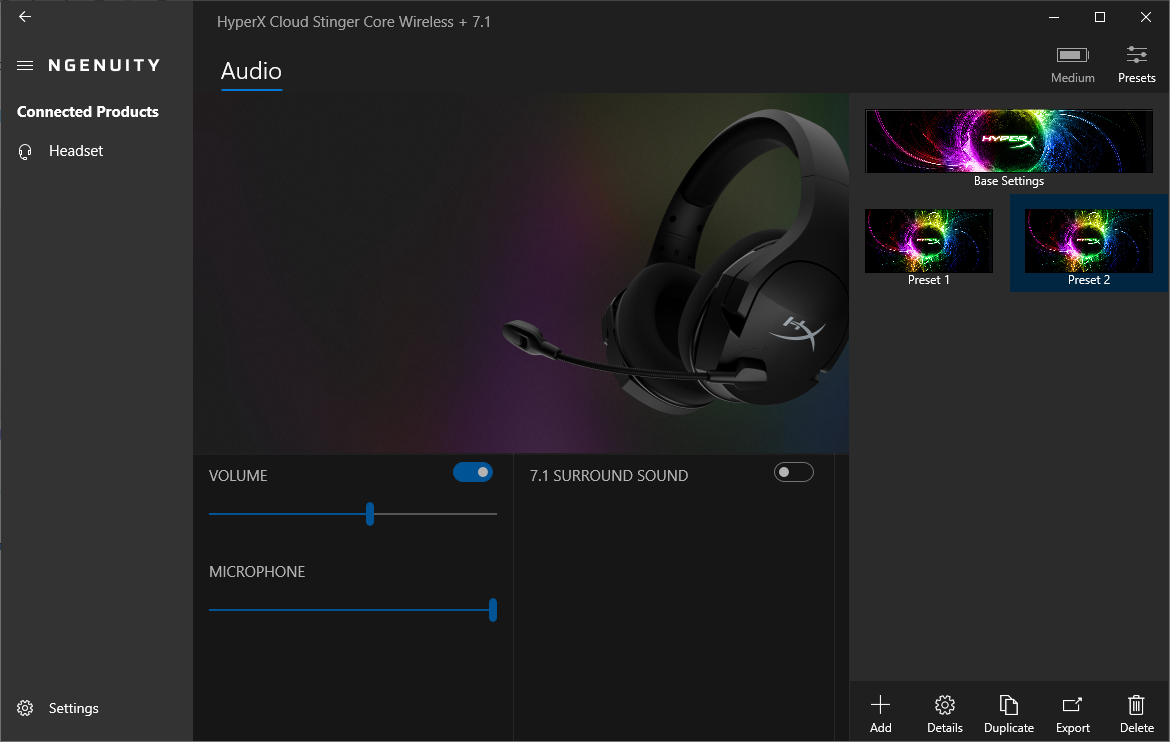Close the NGENUITY window
The height and width of the screenshot is (742, 1170).
1146,17
